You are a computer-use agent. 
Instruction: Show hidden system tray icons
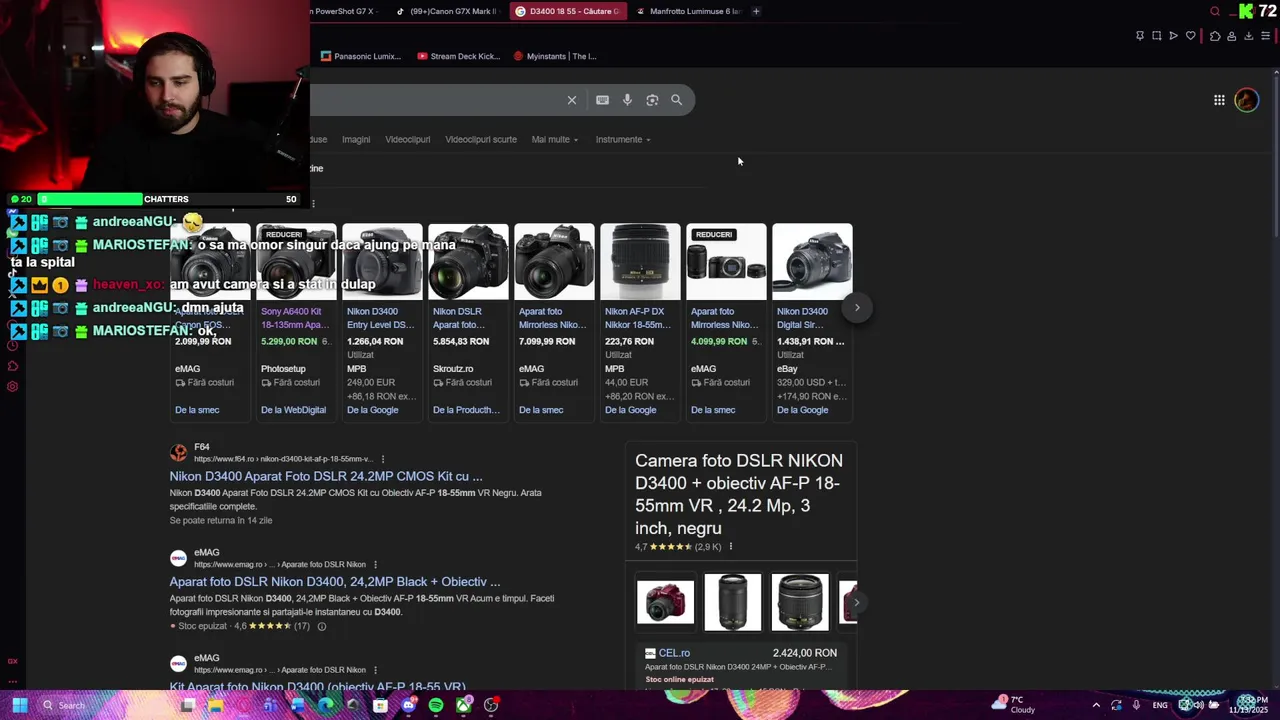(x=1096, y=705)
